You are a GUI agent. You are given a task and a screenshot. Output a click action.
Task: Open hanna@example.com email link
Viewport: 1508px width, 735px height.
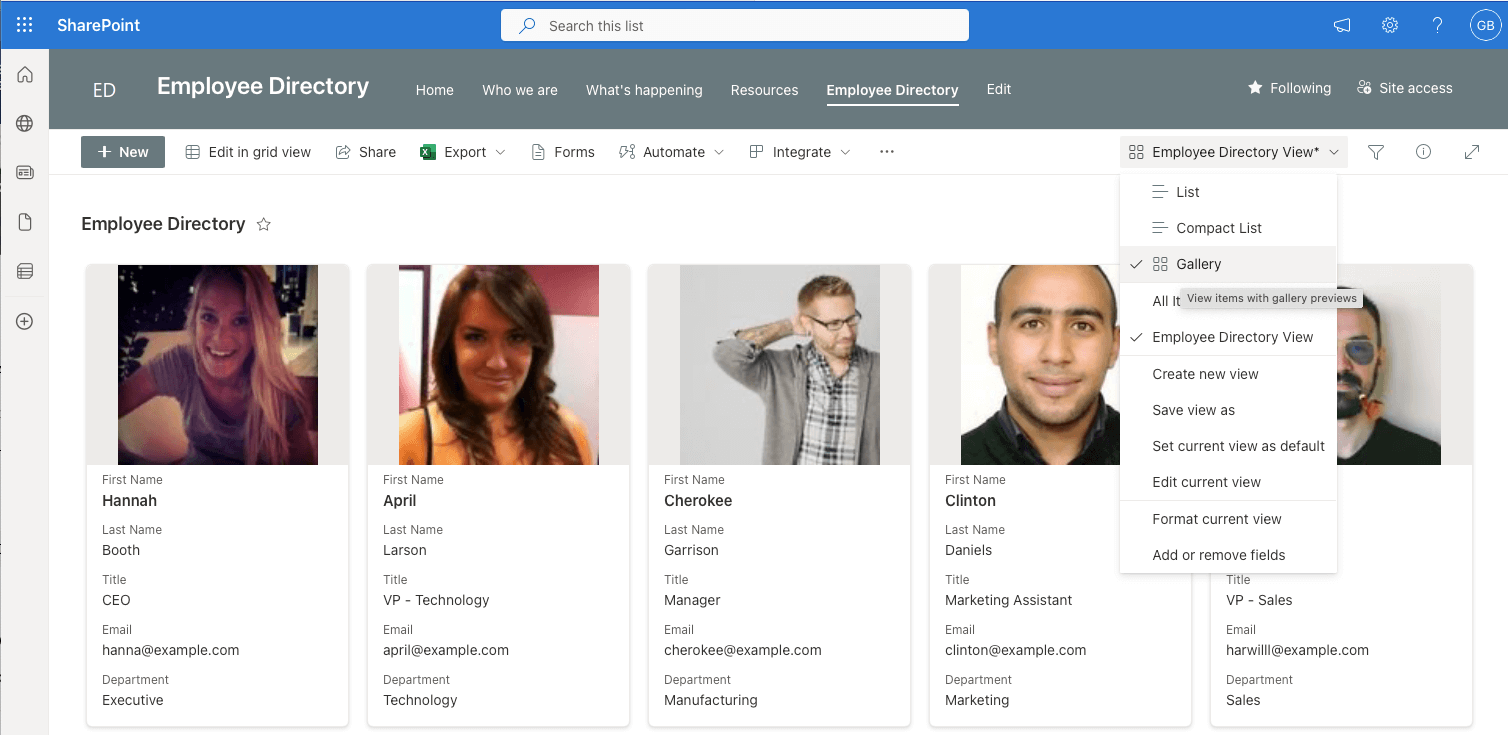click(x=170, y=650)
